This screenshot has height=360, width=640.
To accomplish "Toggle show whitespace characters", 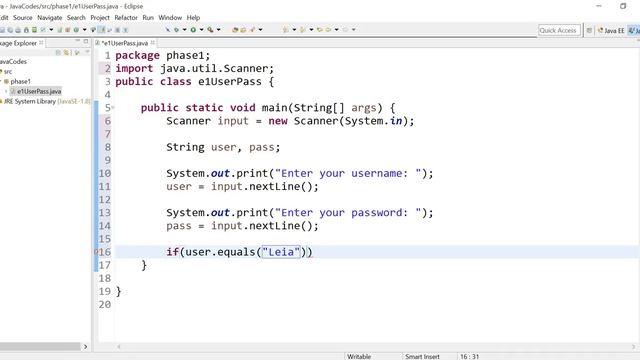I will pyautogui.click(x=125, y=30).
